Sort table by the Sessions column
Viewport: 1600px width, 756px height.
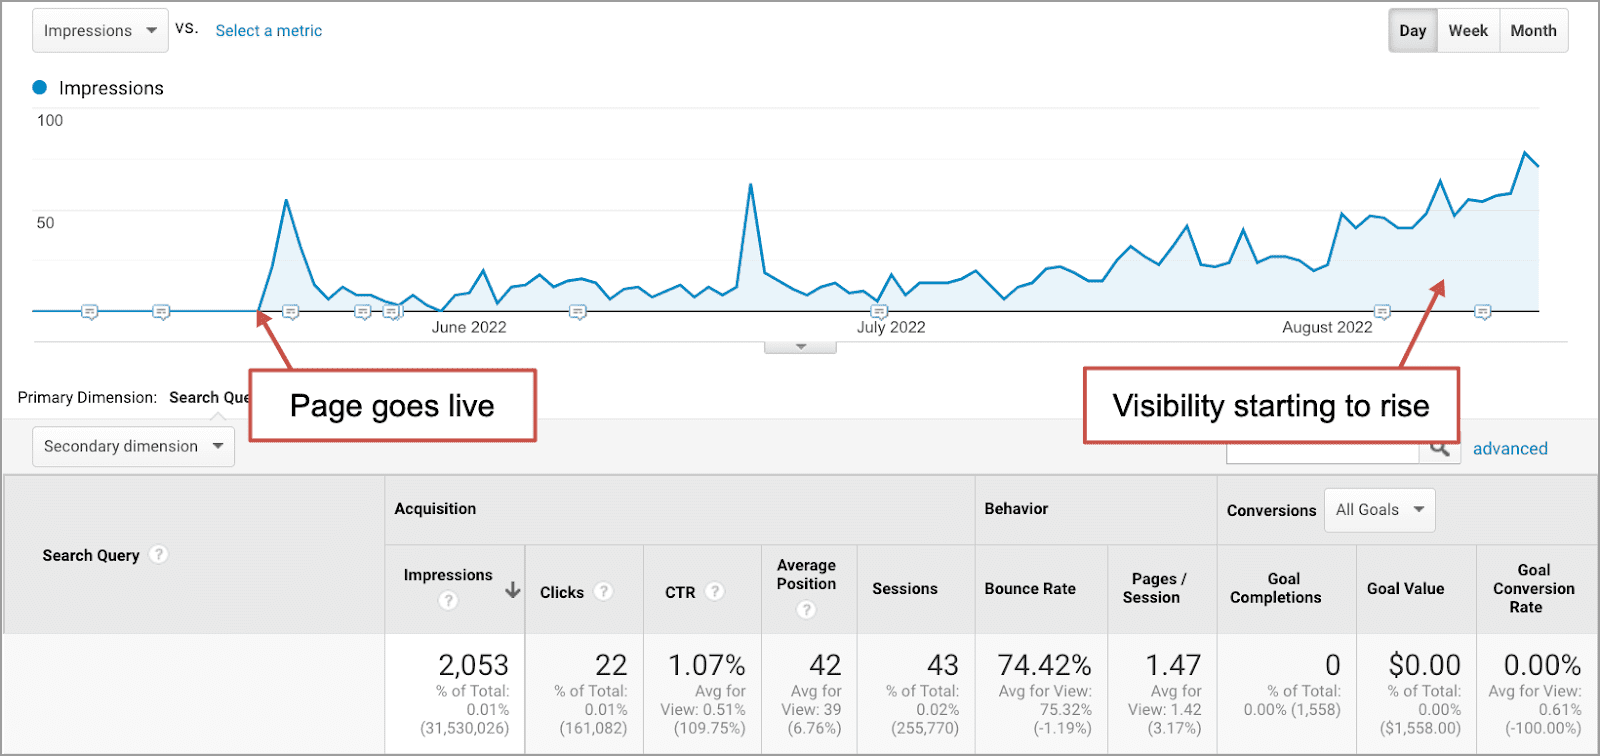[905, 589]
